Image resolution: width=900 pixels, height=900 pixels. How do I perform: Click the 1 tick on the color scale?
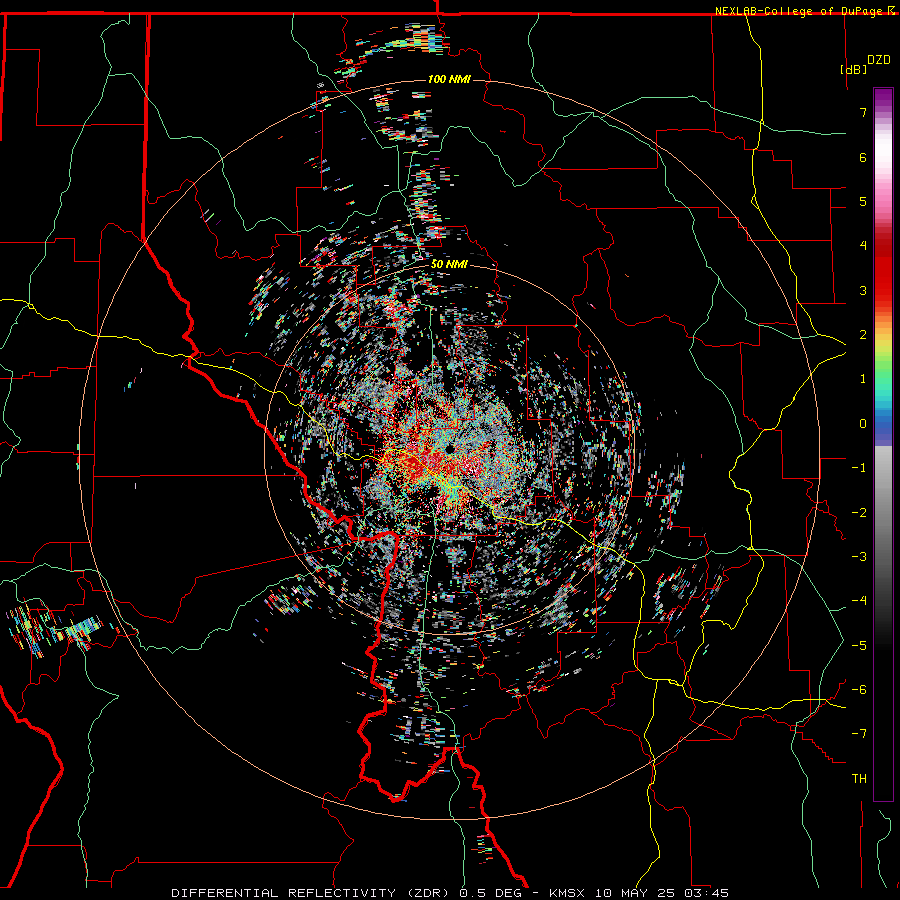pos(863,379)
